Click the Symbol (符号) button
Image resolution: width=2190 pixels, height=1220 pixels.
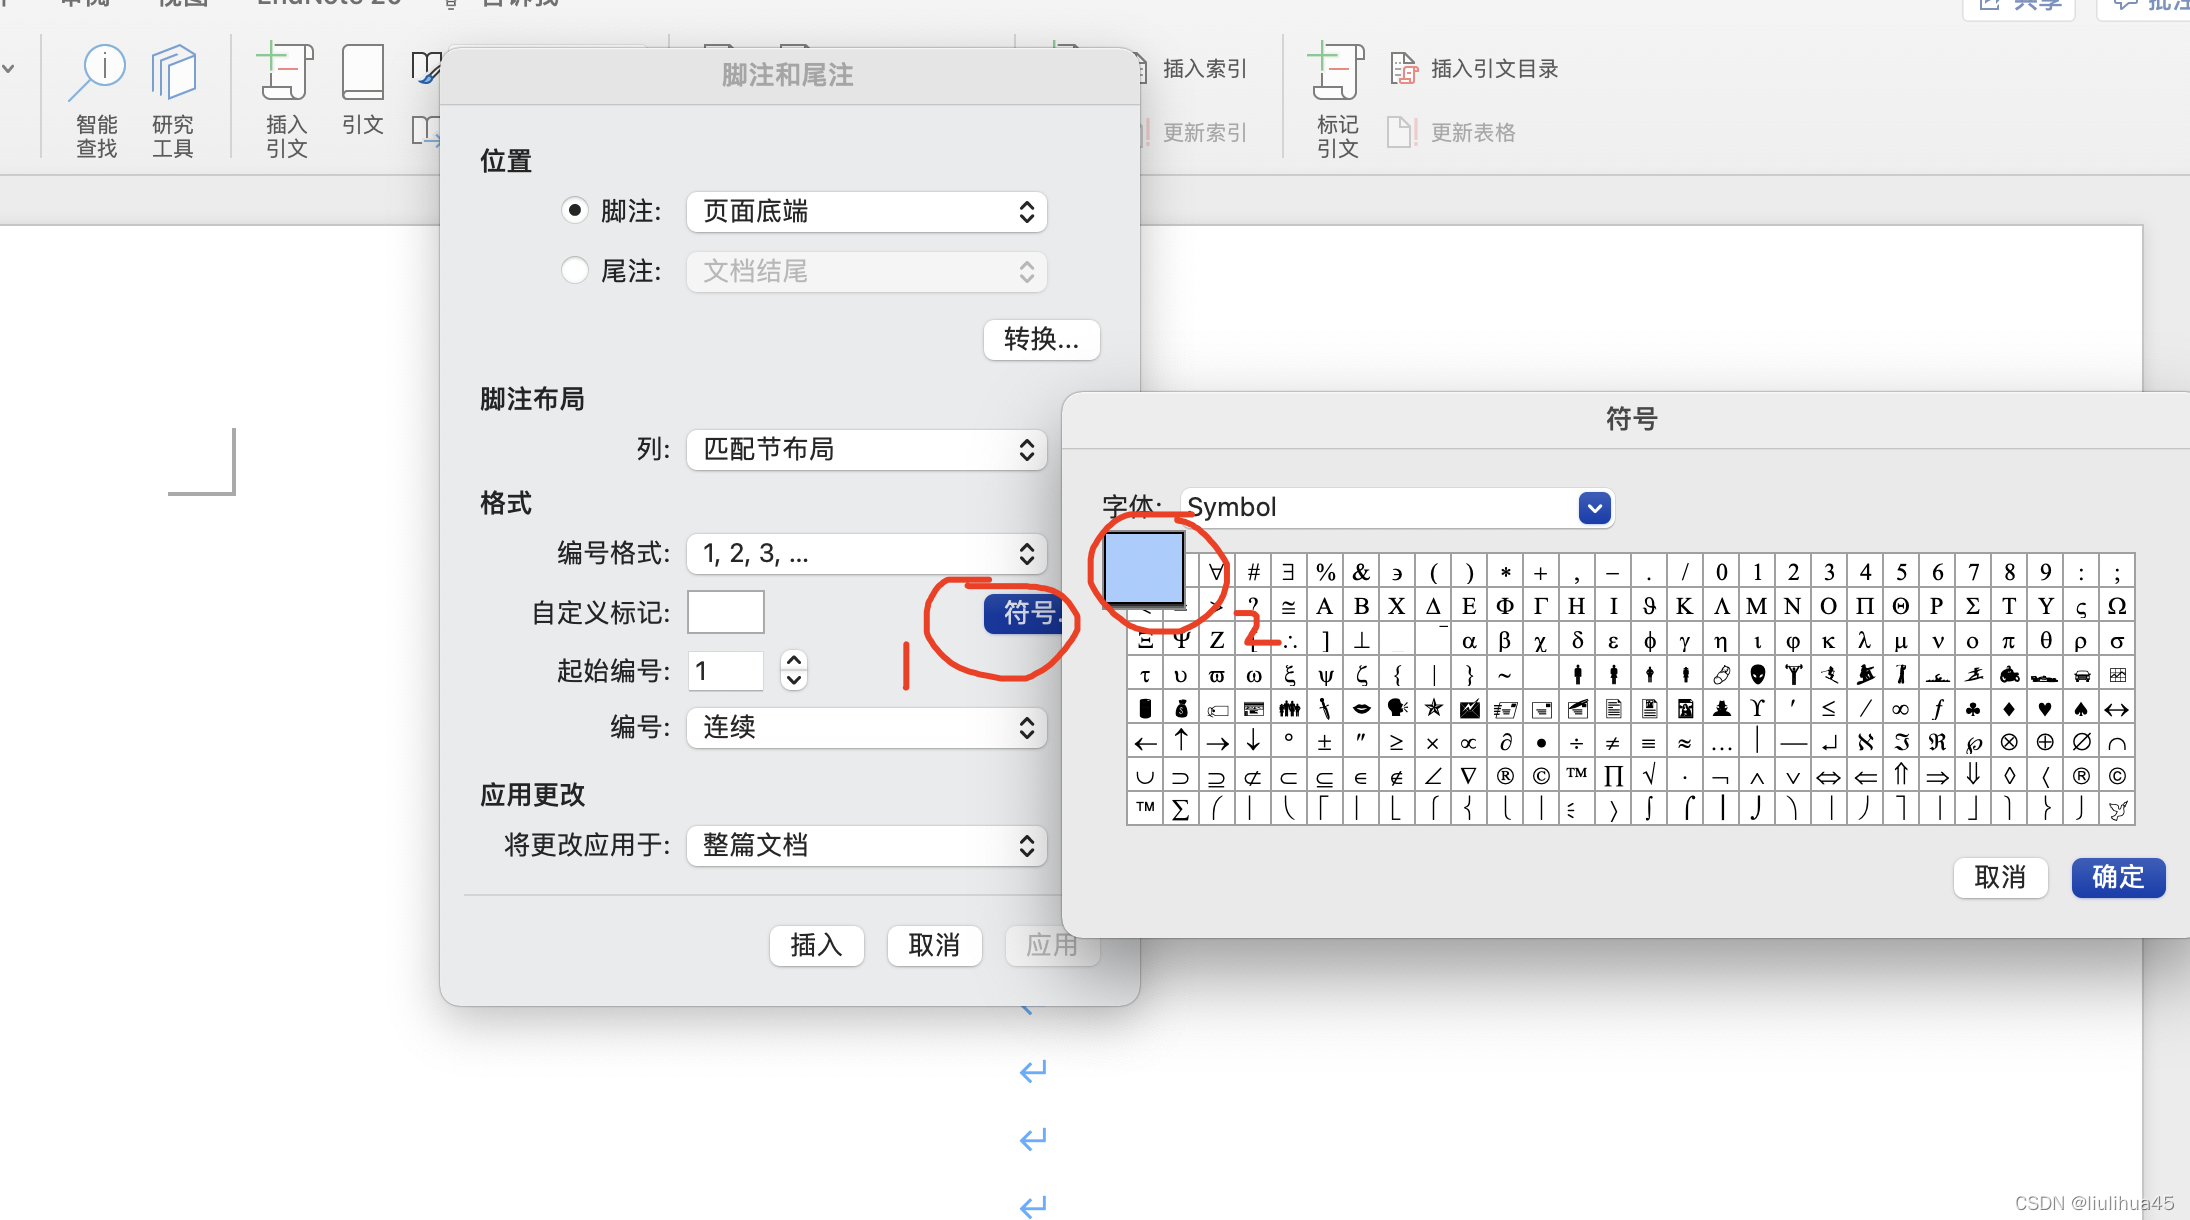tap(1024, 613)
